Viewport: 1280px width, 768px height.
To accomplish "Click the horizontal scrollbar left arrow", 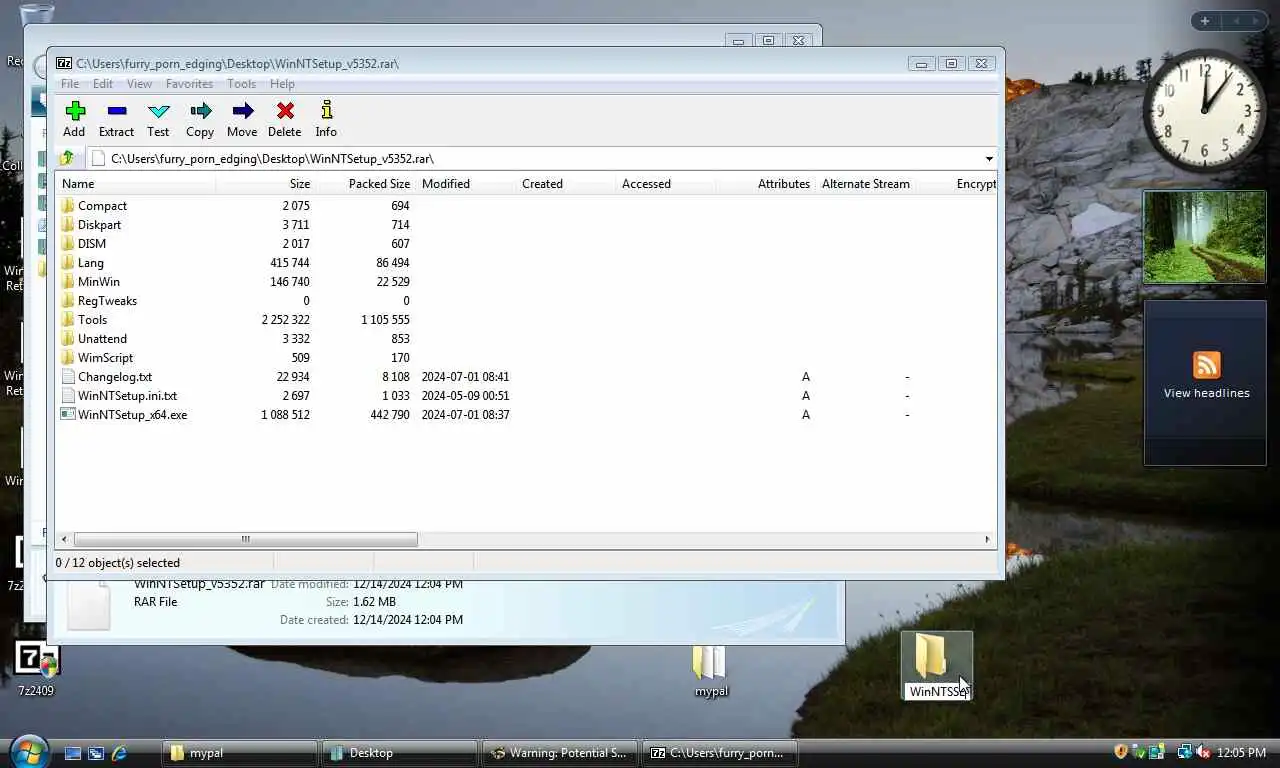I will point(64,539).
